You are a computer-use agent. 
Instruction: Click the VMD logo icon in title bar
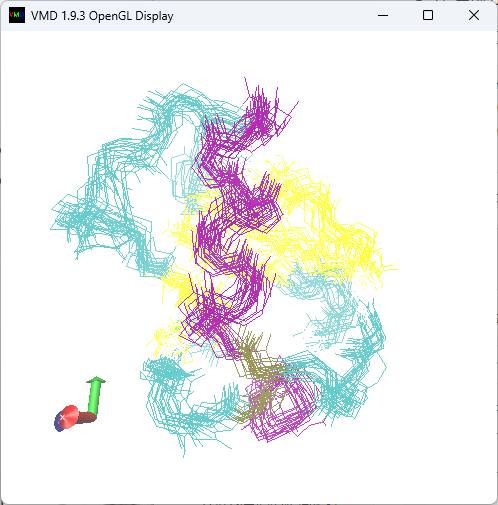17,15
